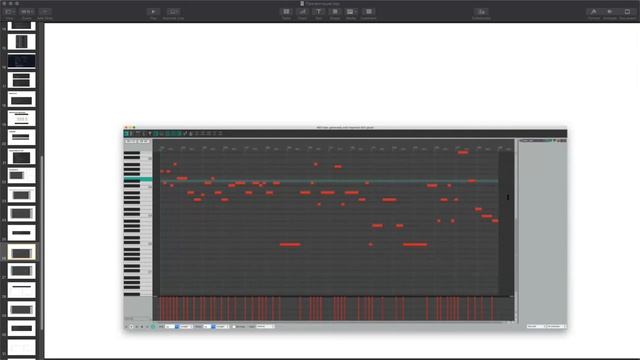Click the Collaborate toolbar button

click(x=482, y=12)
